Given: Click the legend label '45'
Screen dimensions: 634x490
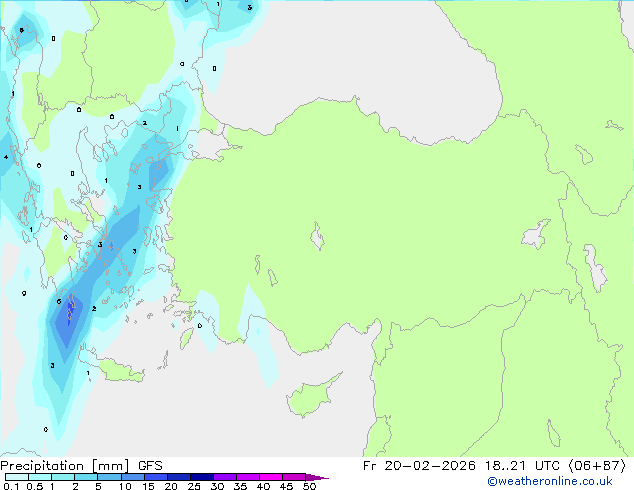Looking at the screenshot, I should click(286, 486).
